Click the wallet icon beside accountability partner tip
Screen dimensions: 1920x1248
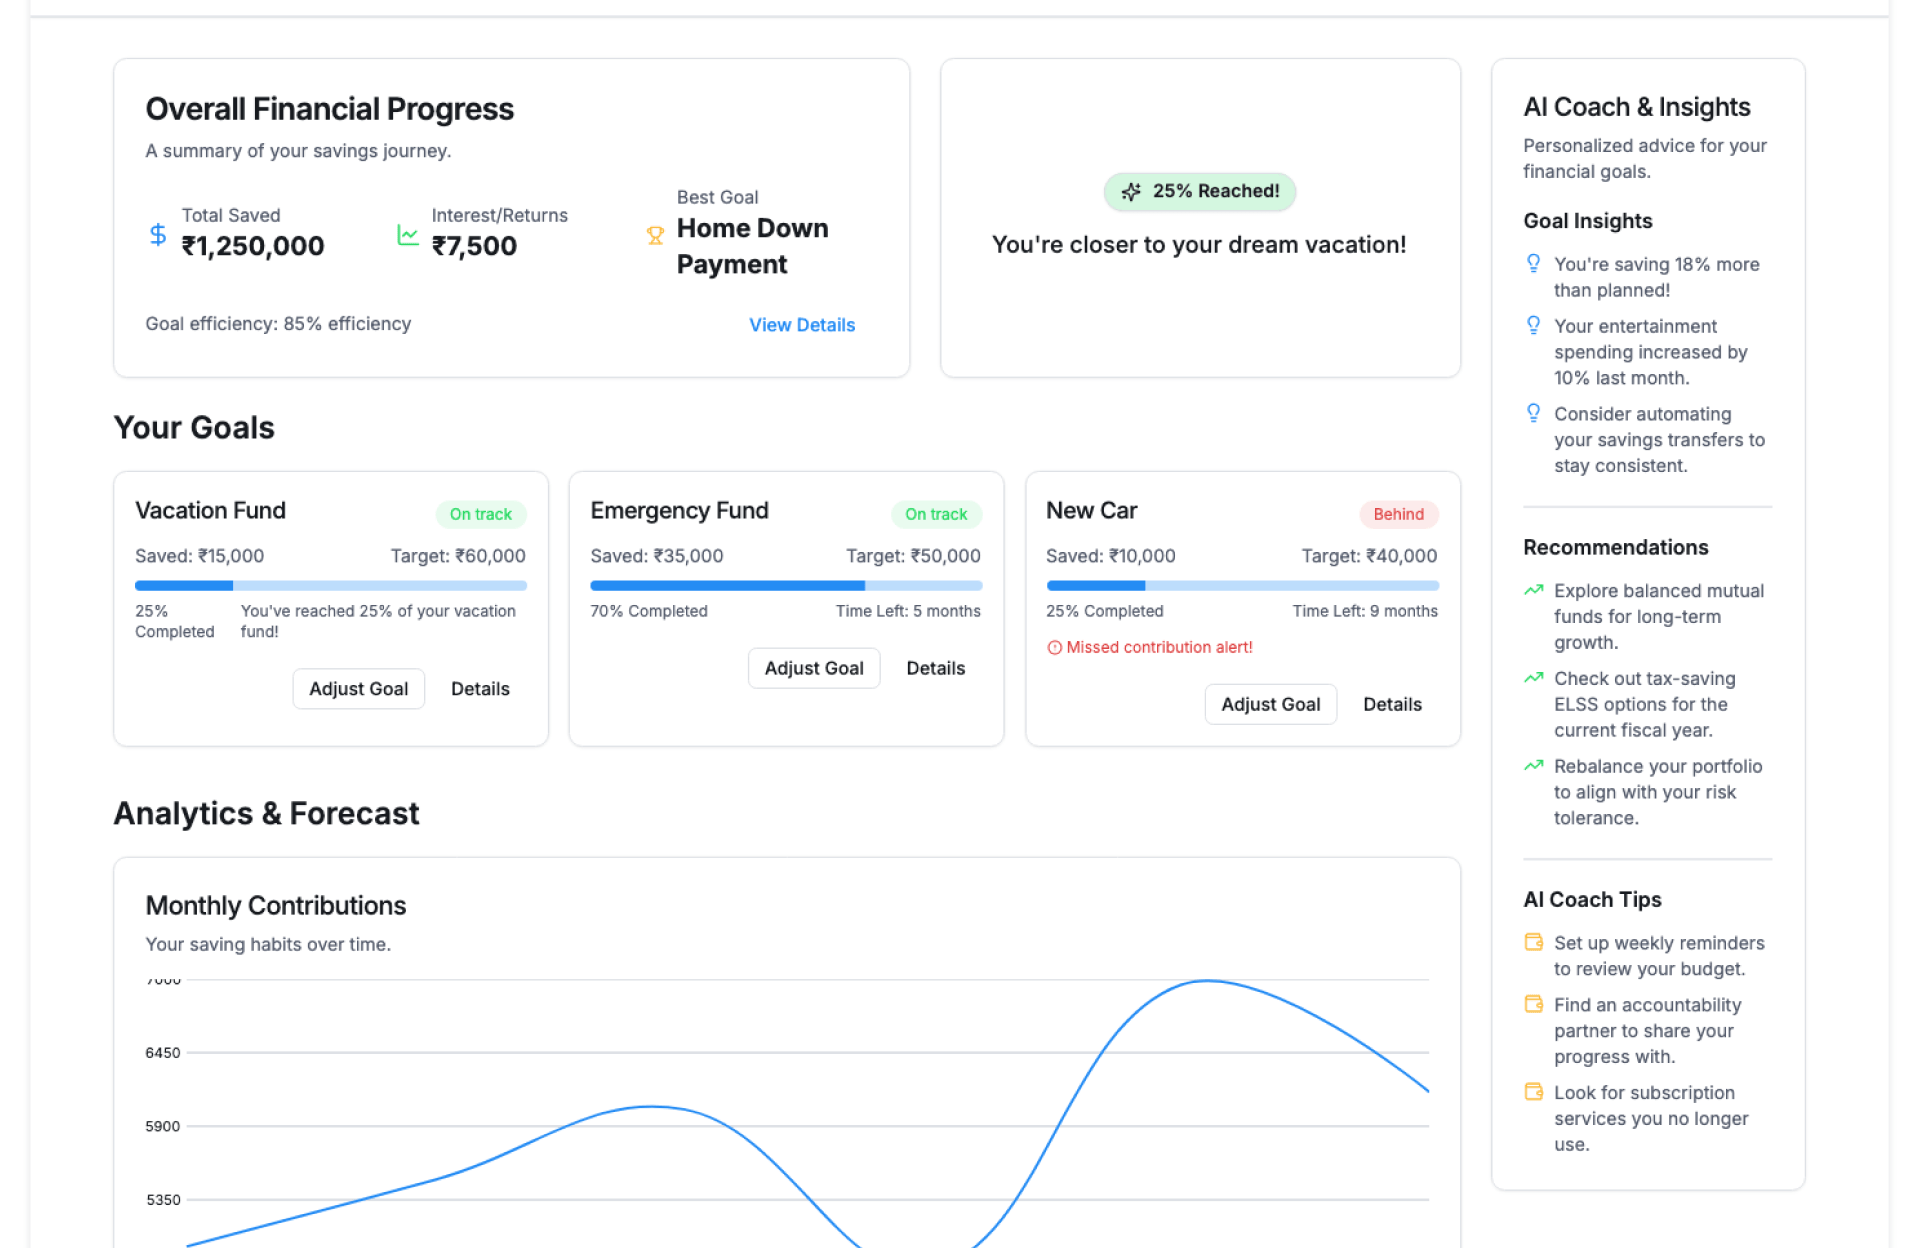[x=1533, y=1004]
